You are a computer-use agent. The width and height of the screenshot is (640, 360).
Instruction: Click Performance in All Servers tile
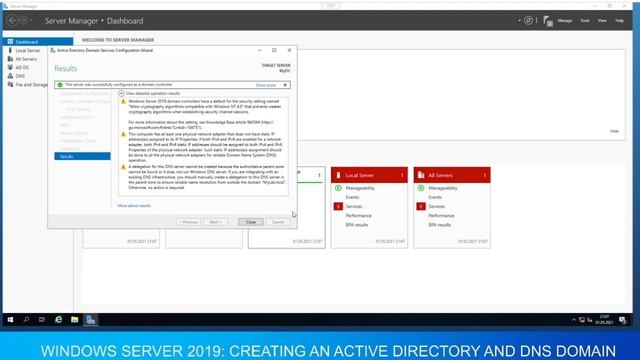click(441, 216)
